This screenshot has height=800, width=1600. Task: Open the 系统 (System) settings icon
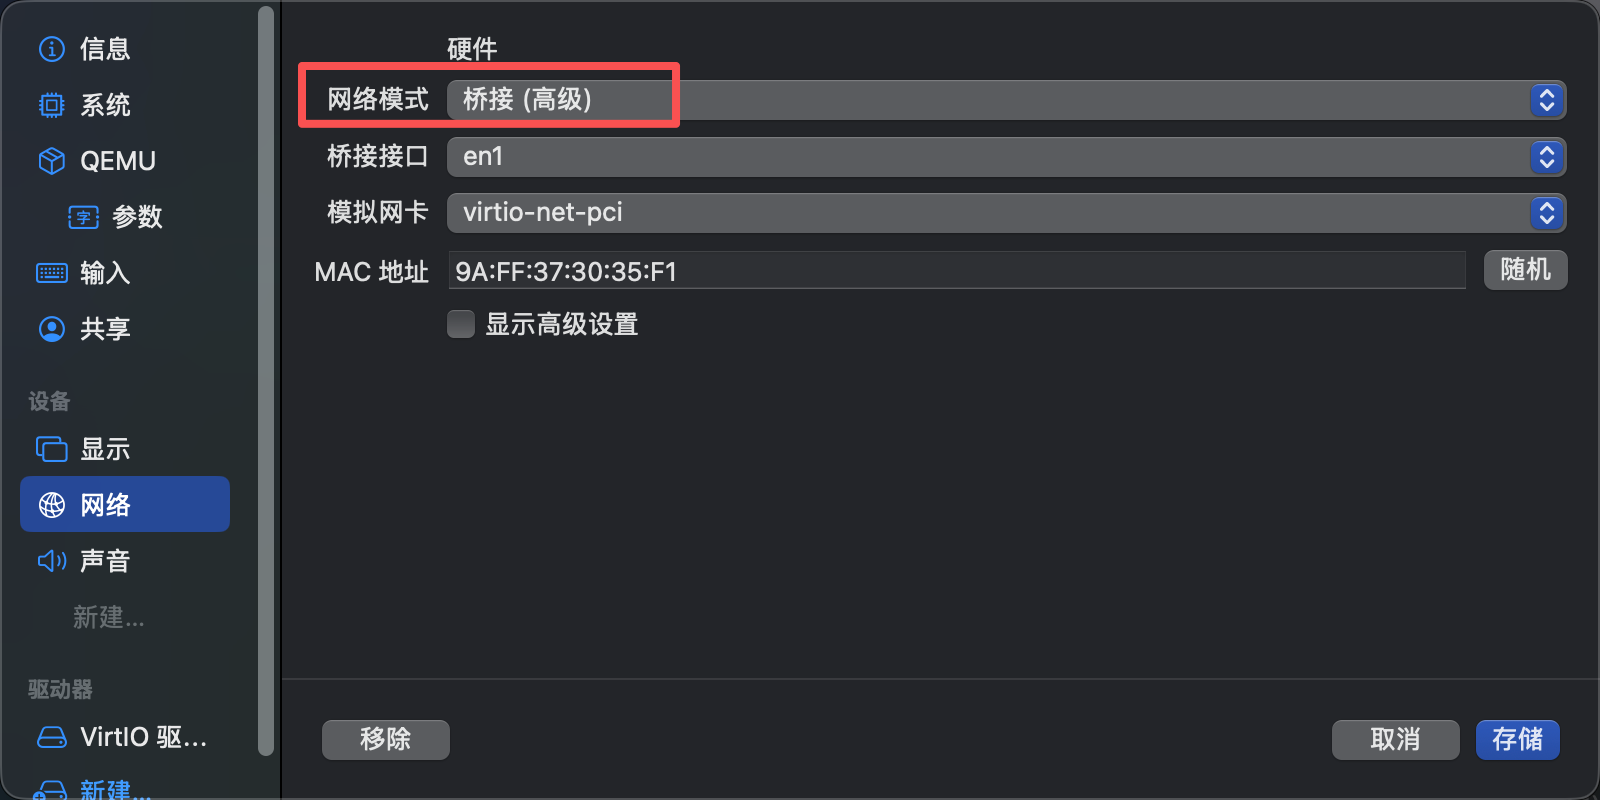click(51, 104)
